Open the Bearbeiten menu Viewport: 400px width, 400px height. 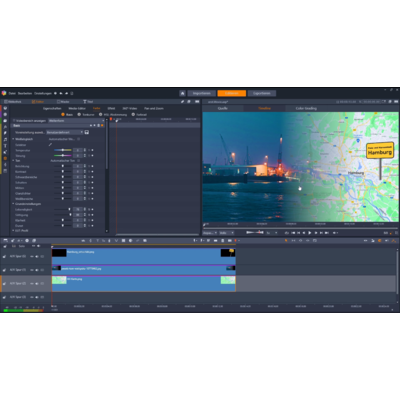25,93
